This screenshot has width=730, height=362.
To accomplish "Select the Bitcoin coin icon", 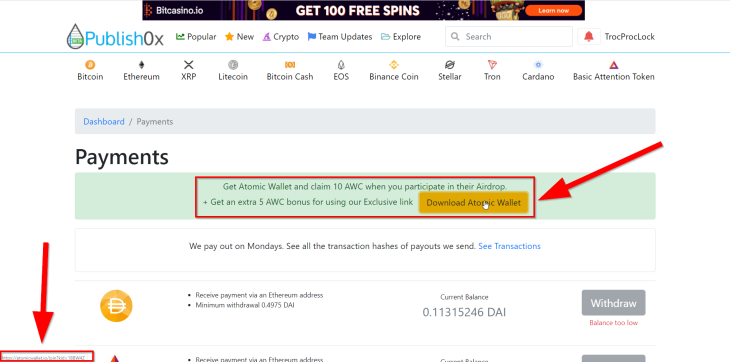I will (x=90, y=65).
